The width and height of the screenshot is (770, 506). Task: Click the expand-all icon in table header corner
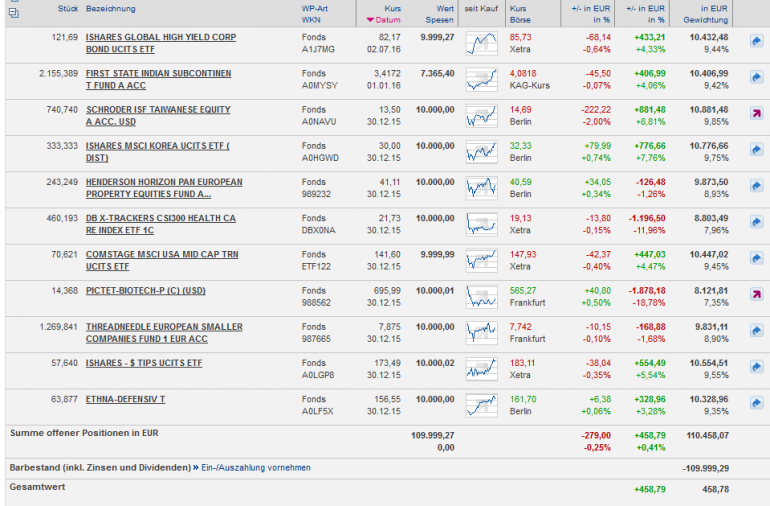(14, 13)
